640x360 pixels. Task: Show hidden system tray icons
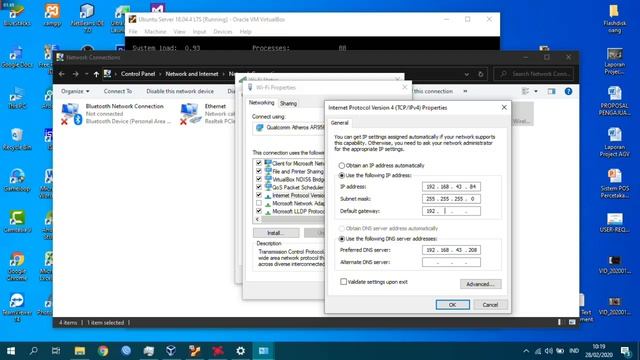point(526,351)
